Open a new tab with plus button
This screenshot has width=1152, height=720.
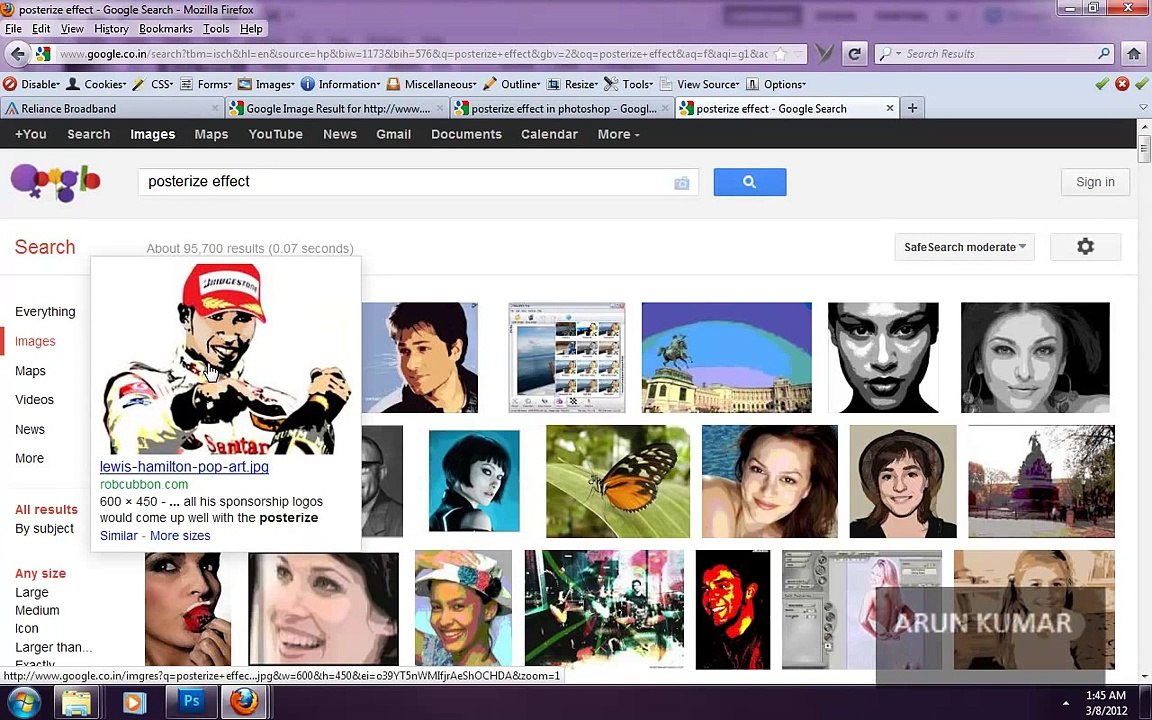click(x=912, y=108)
